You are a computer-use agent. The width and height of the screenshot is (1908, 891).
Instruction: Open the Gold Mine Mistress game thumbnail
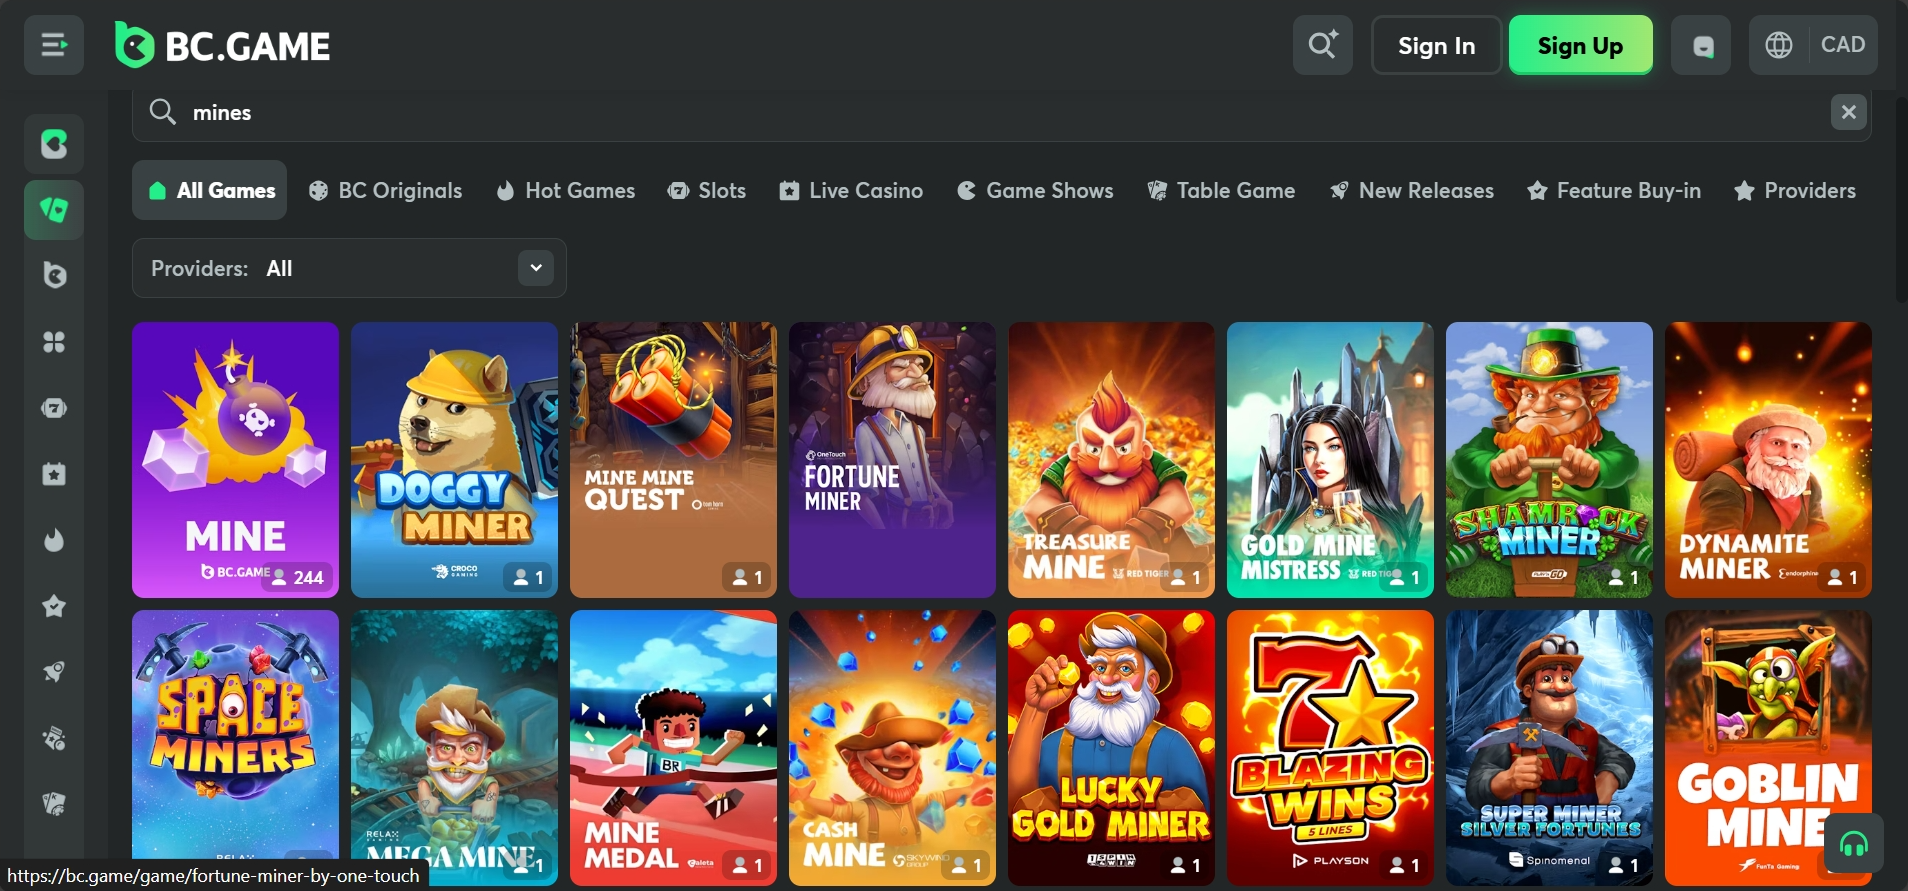pos(1330,460)
